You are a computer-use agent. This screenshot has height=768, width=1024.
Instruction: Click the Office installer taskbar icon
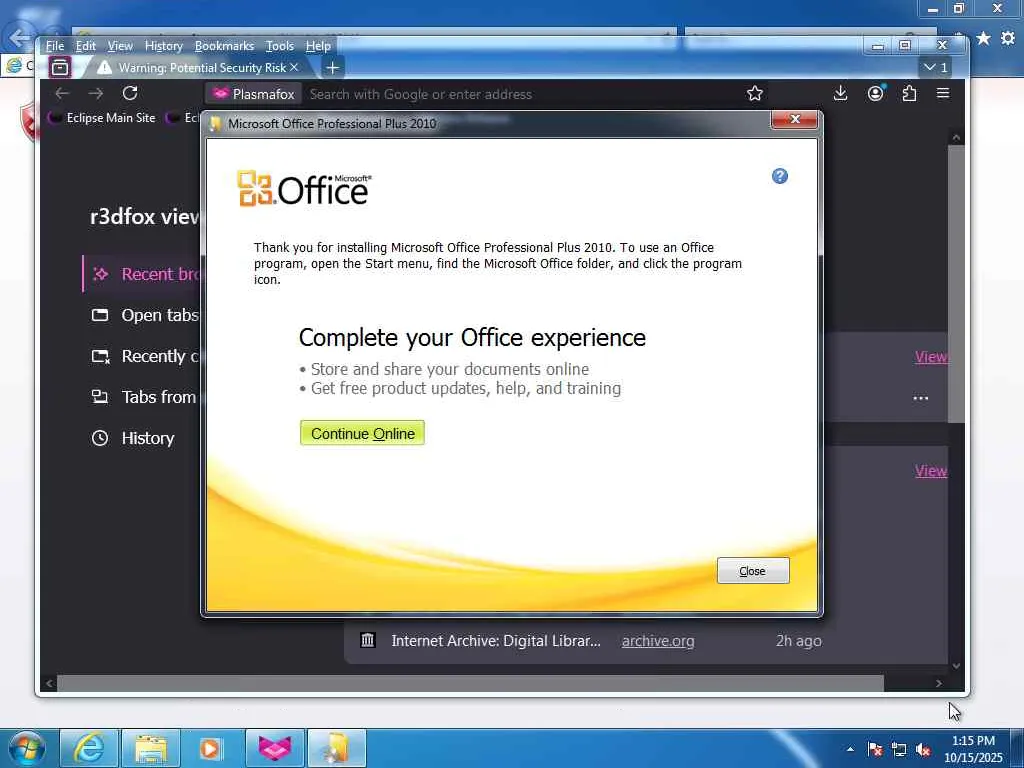pos(336,748)
